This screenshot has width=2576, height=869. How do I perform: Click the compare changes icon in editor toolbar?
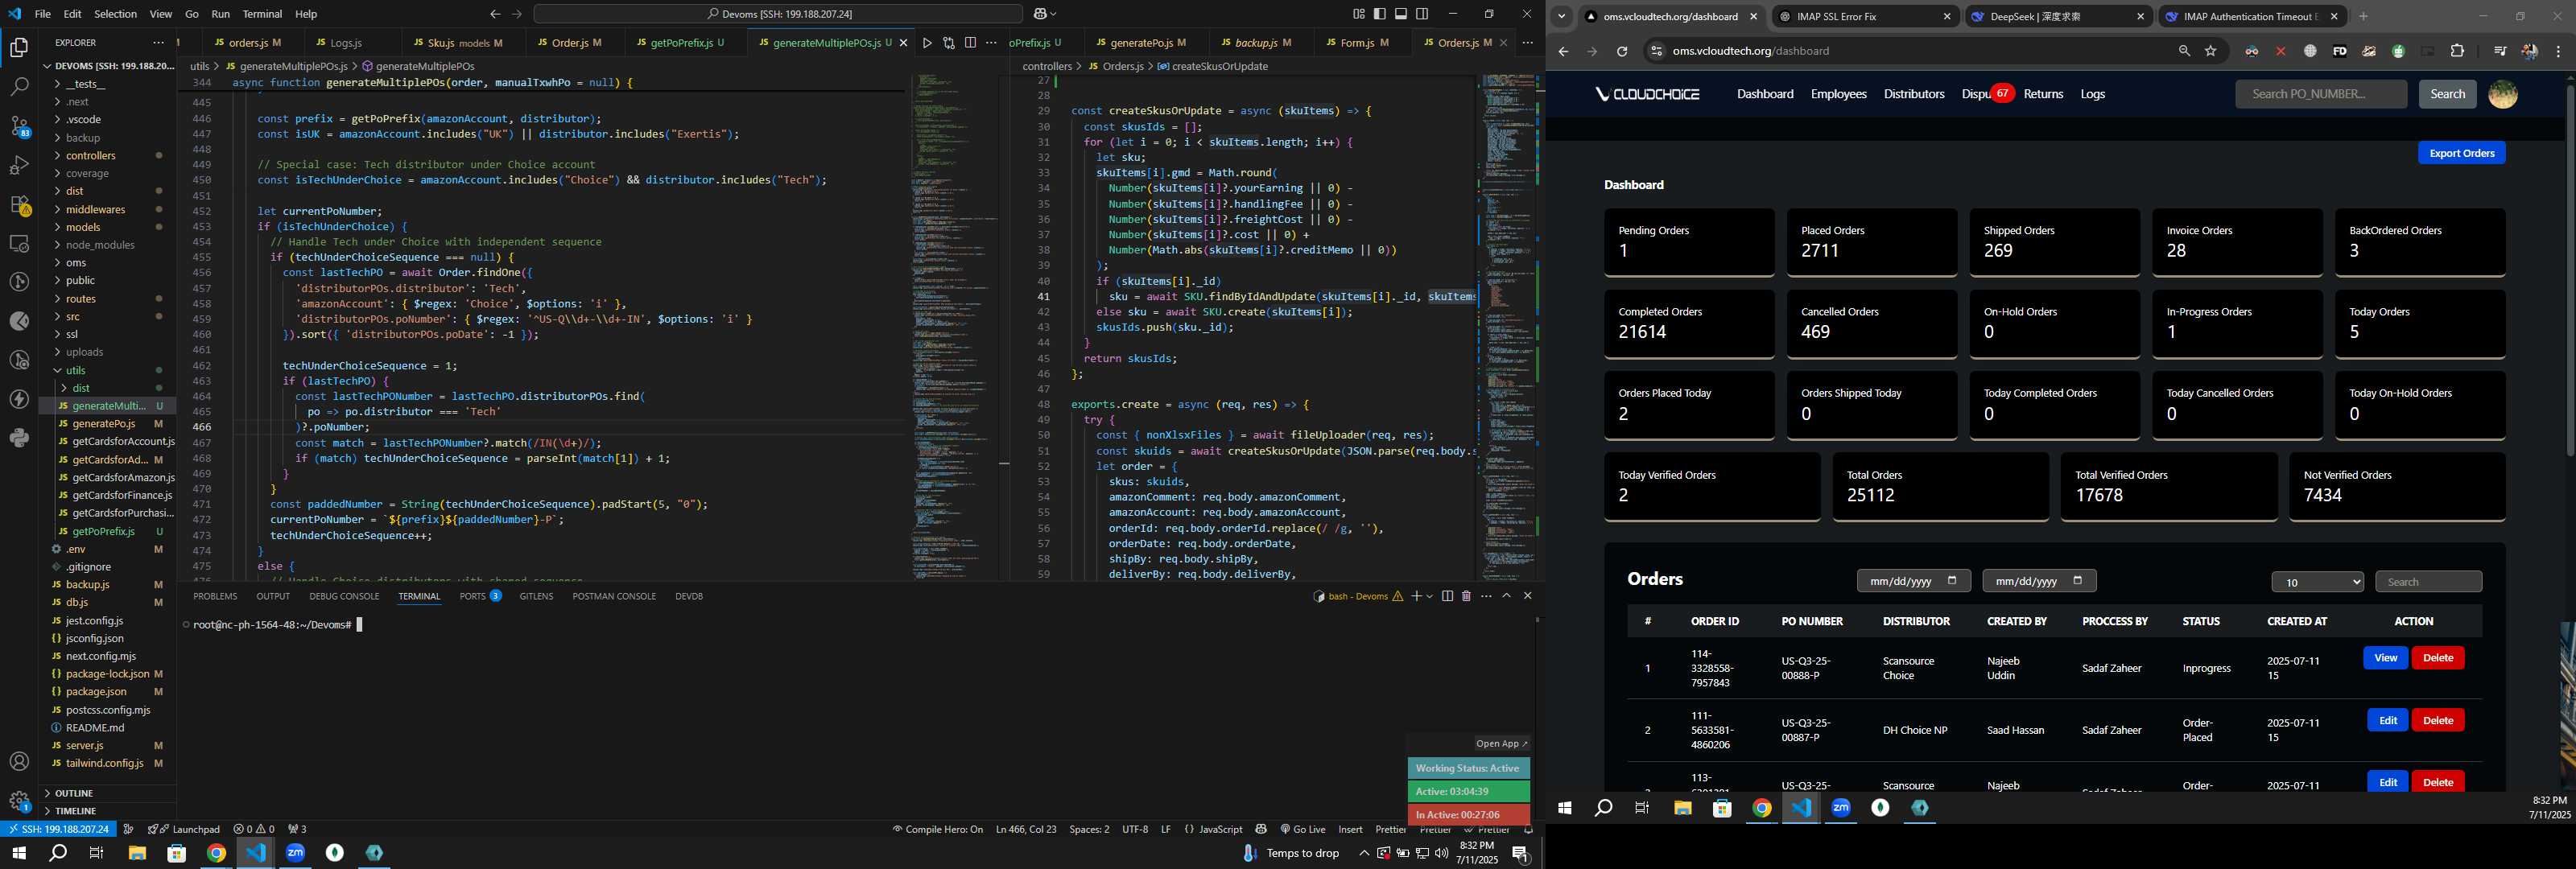click(x=948, y=43)
